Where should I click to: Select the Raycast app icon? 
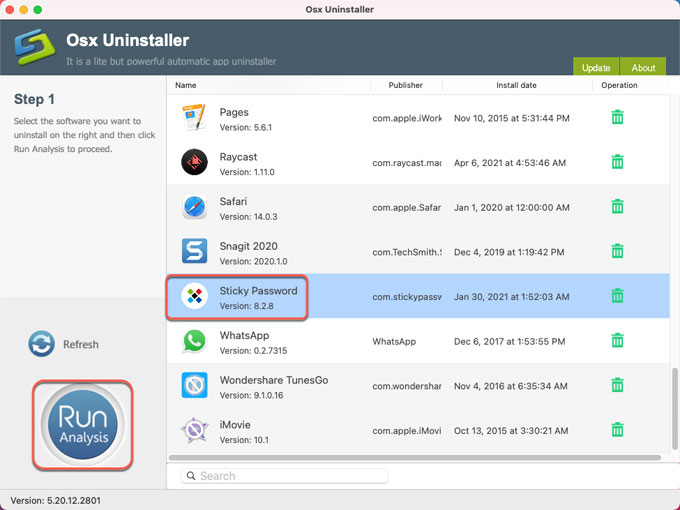point(194,162)
